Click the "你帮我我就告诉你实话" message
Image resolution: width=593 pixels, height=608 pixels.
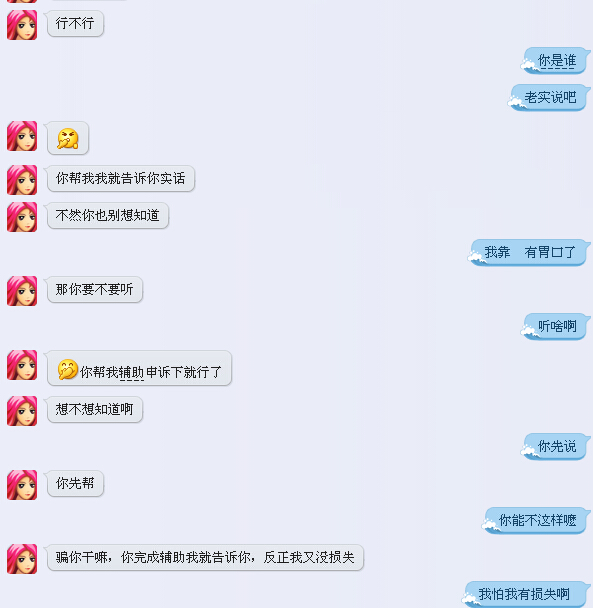(121, 178)
